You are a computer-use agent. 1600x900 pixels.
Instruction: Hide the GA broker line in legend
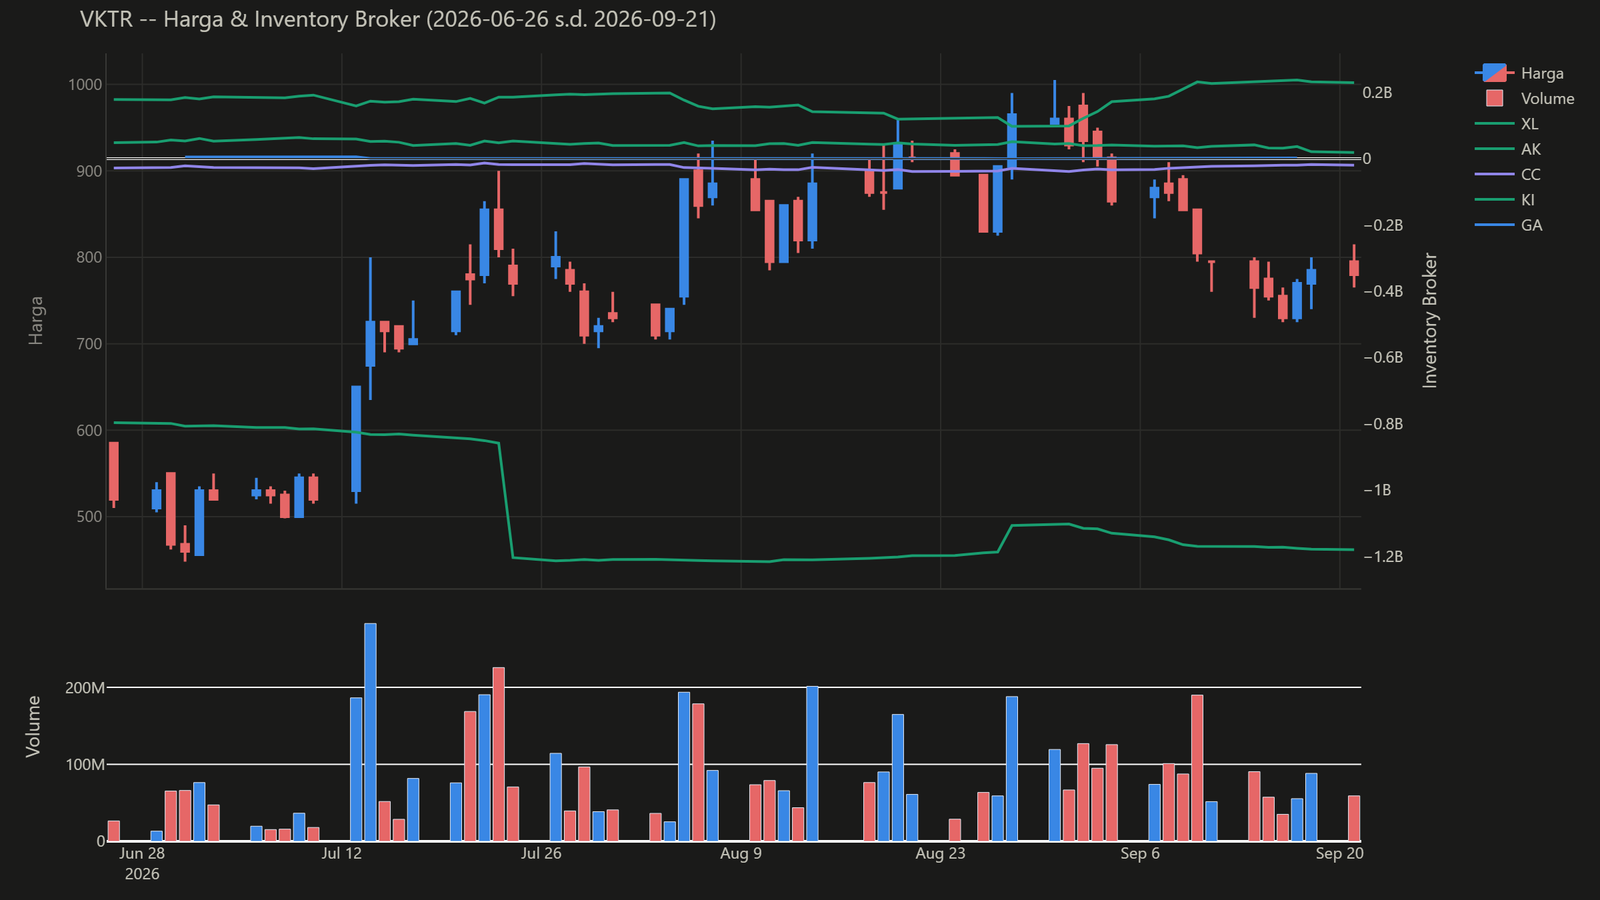click(x=1509, y=225)
